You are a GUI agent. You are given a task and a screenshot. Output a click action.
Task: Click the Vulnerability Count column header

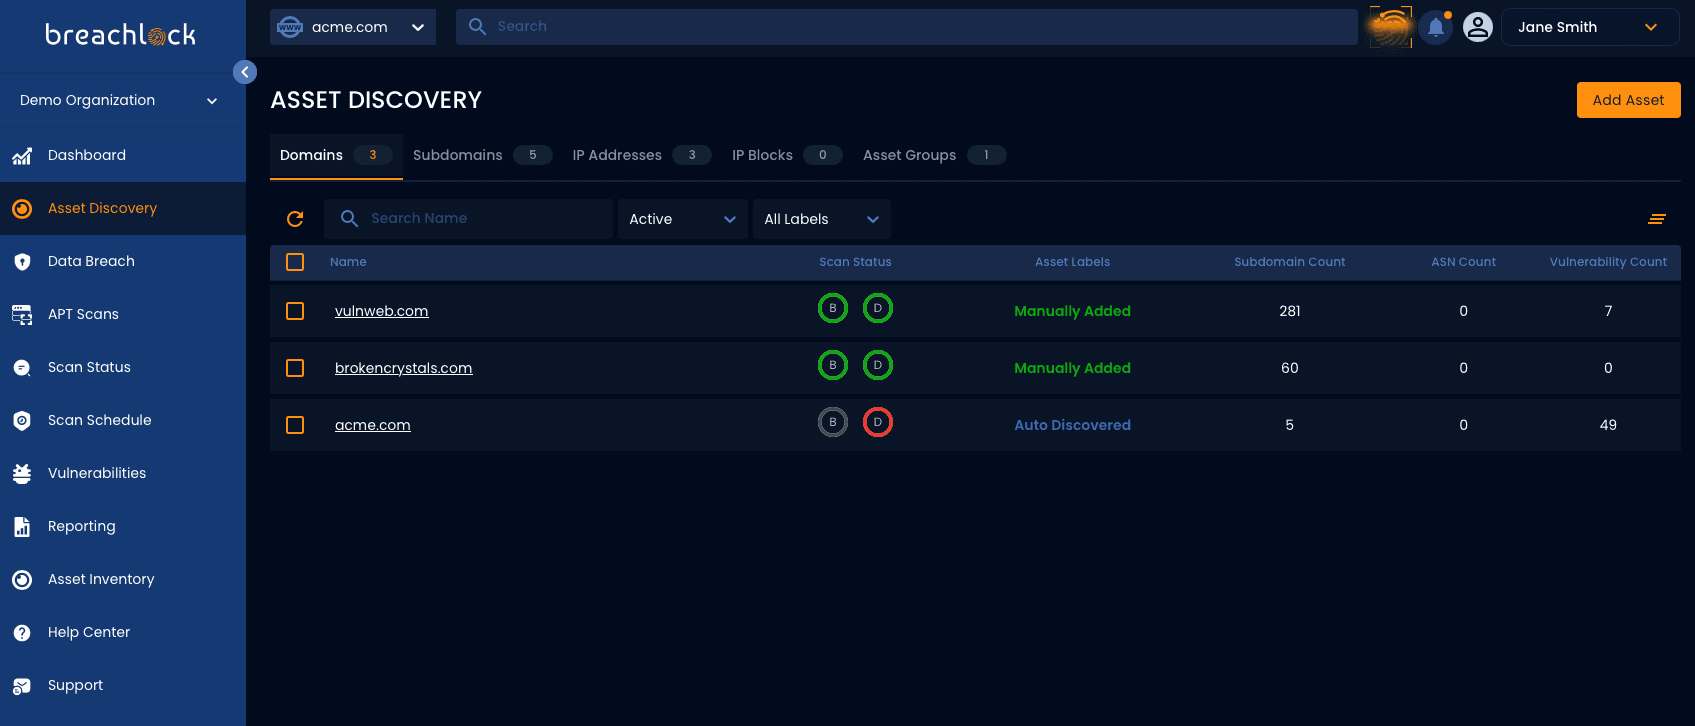point(1608,262)
